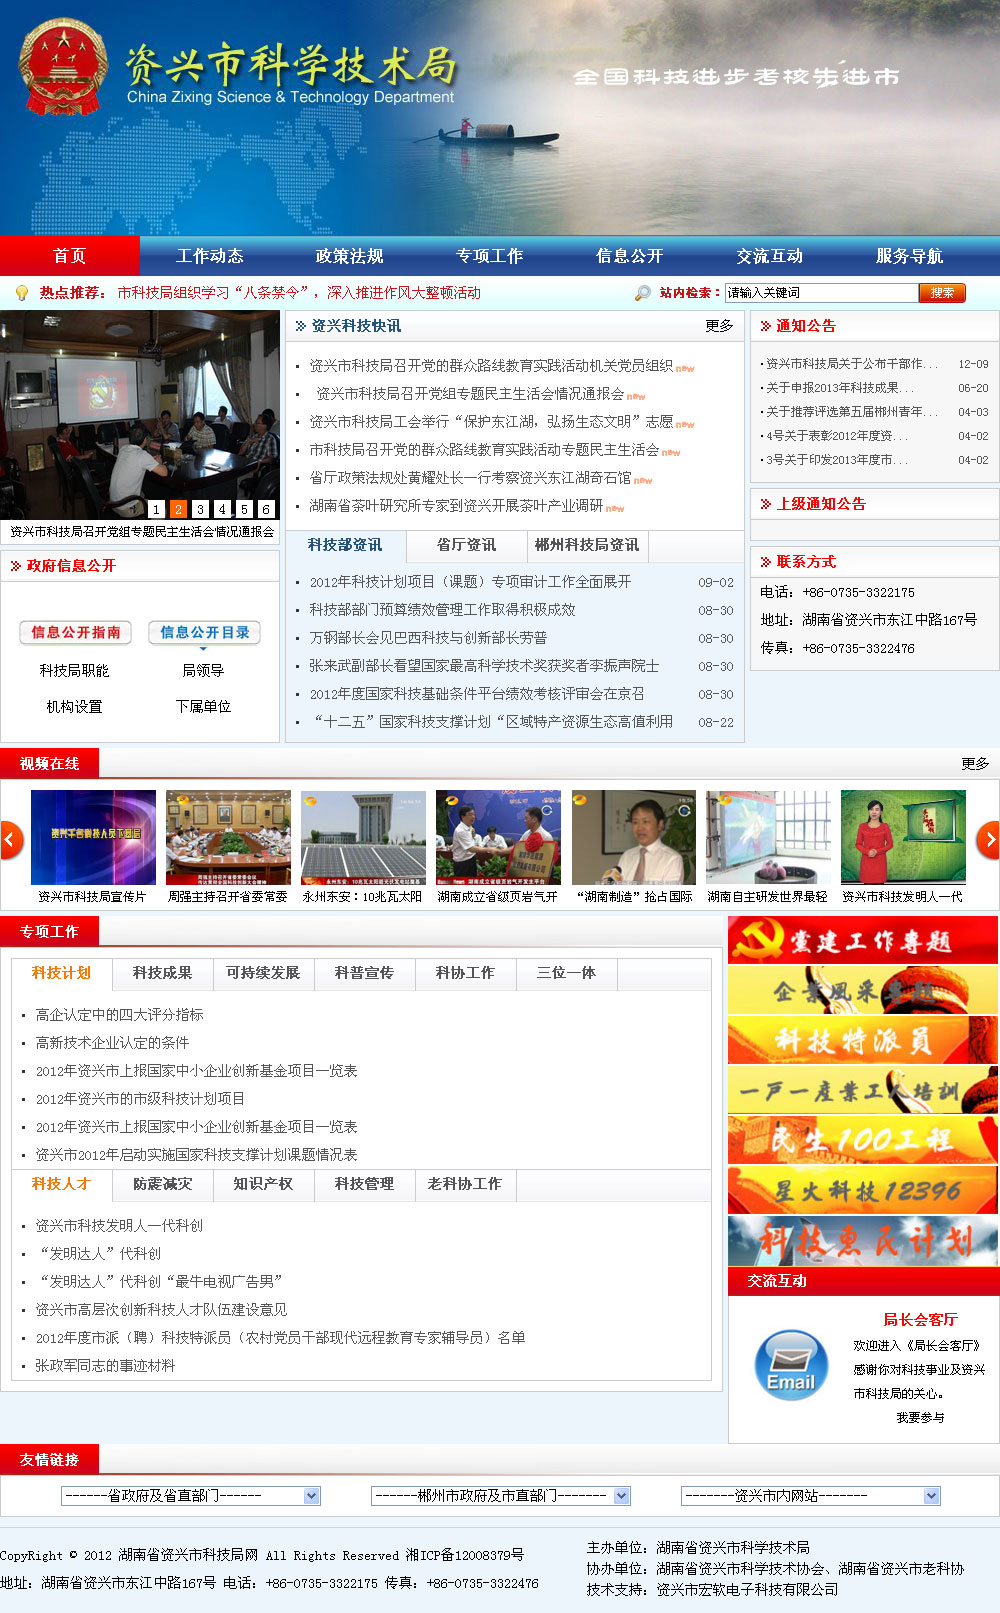Switch to the 三位一体 tab
1000x1613 pixels.
[566, 973]
